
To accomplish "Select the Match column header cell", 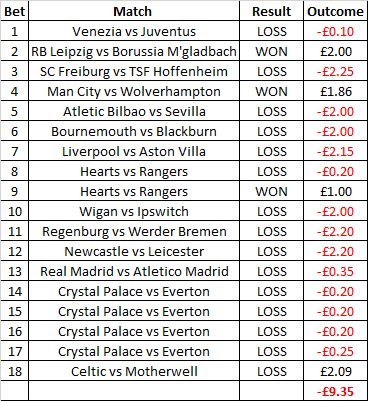I will pos(134,11).
